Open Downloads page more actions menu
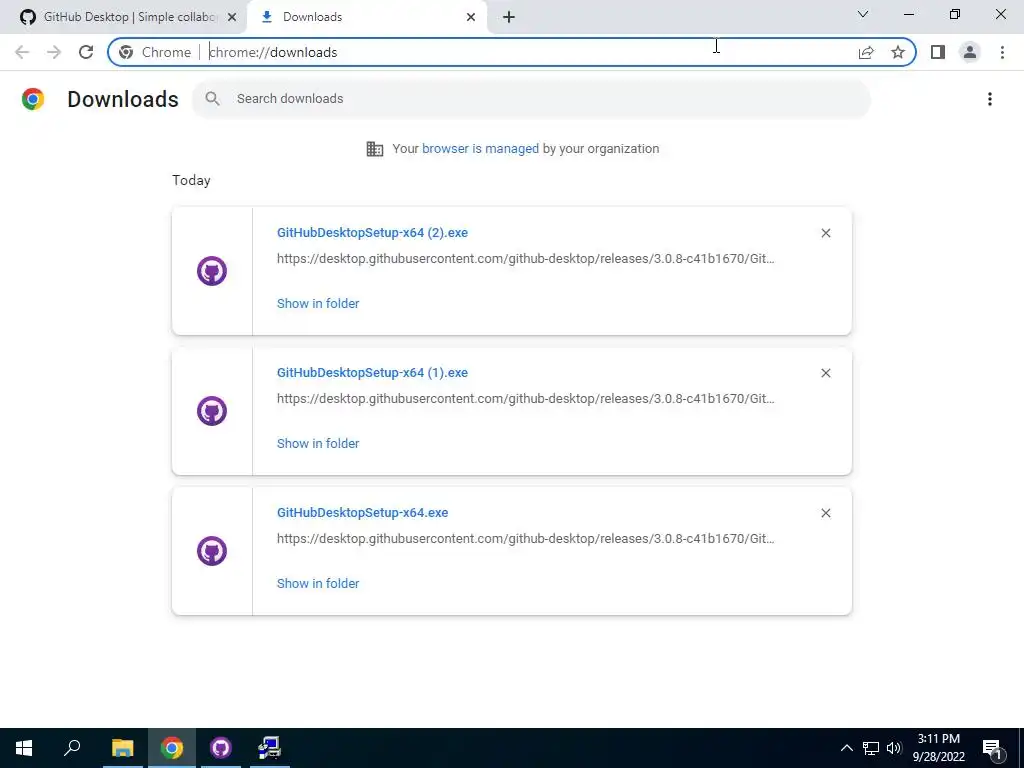1024x768 pixels. pyautogui.click(x=990, y=99)
